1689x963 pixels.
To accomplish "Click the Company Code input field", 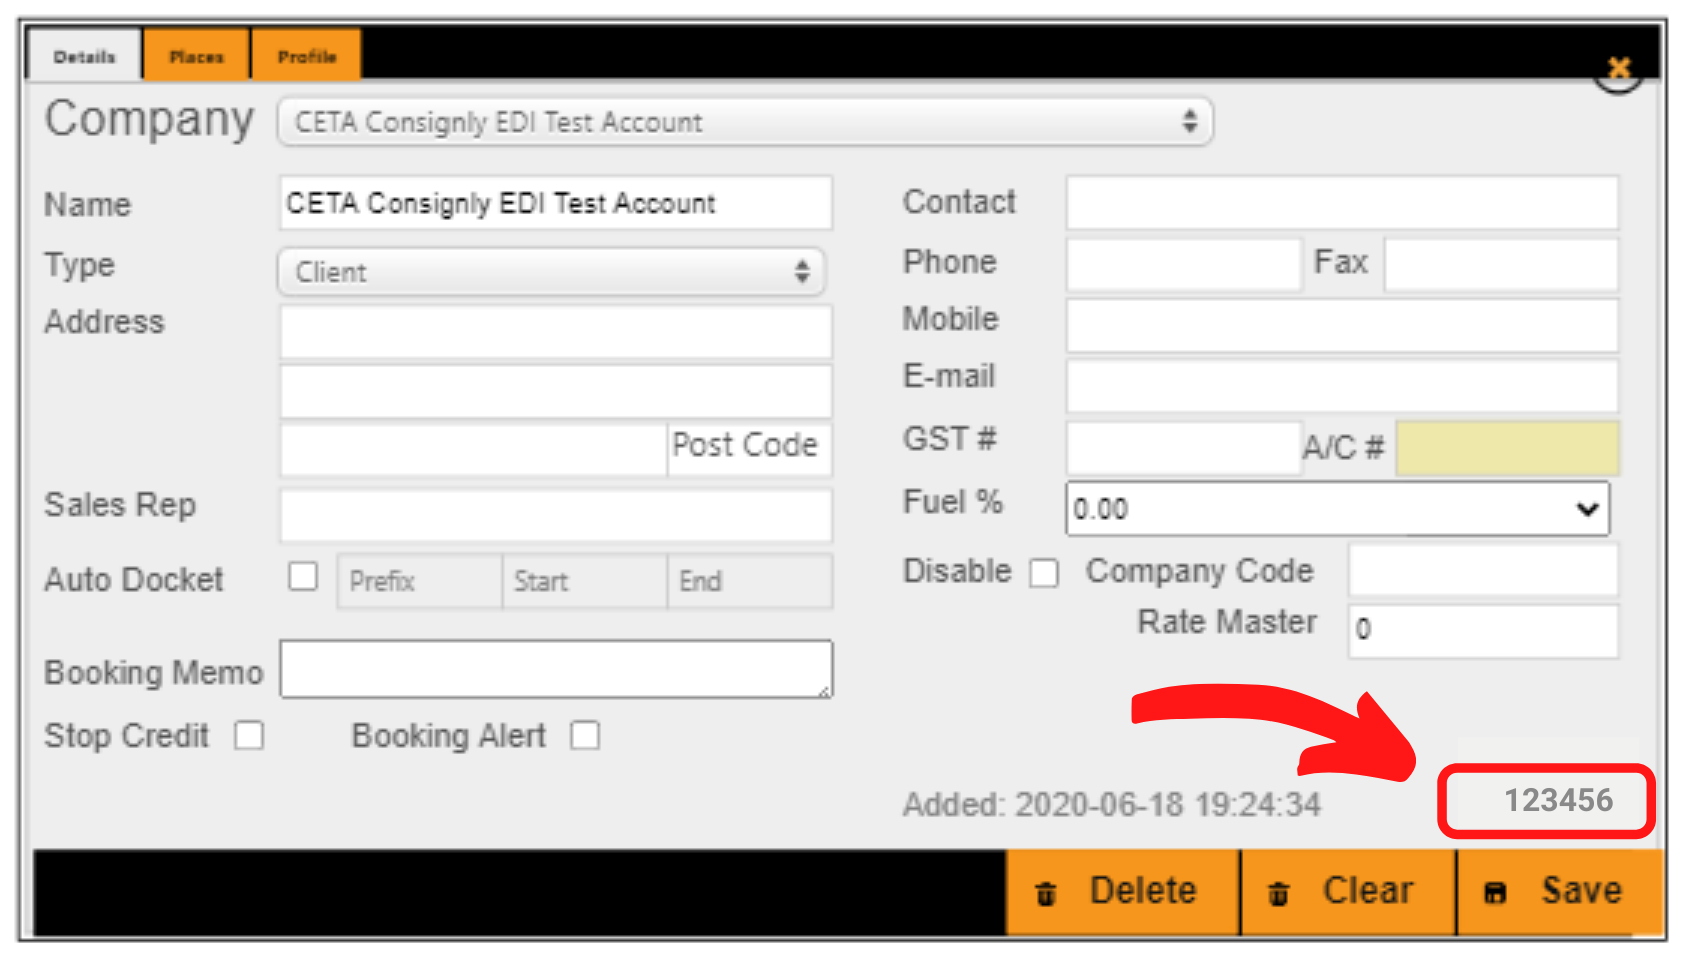I will tap(1483, 571).
